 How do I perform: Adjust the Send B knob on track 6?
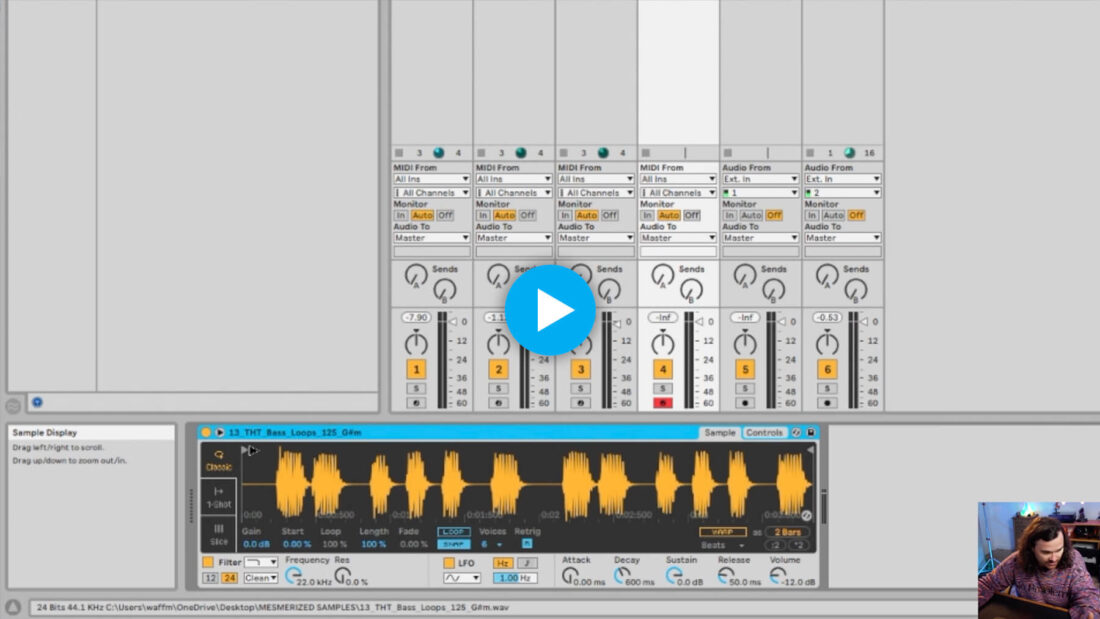(x=855, y=289)
